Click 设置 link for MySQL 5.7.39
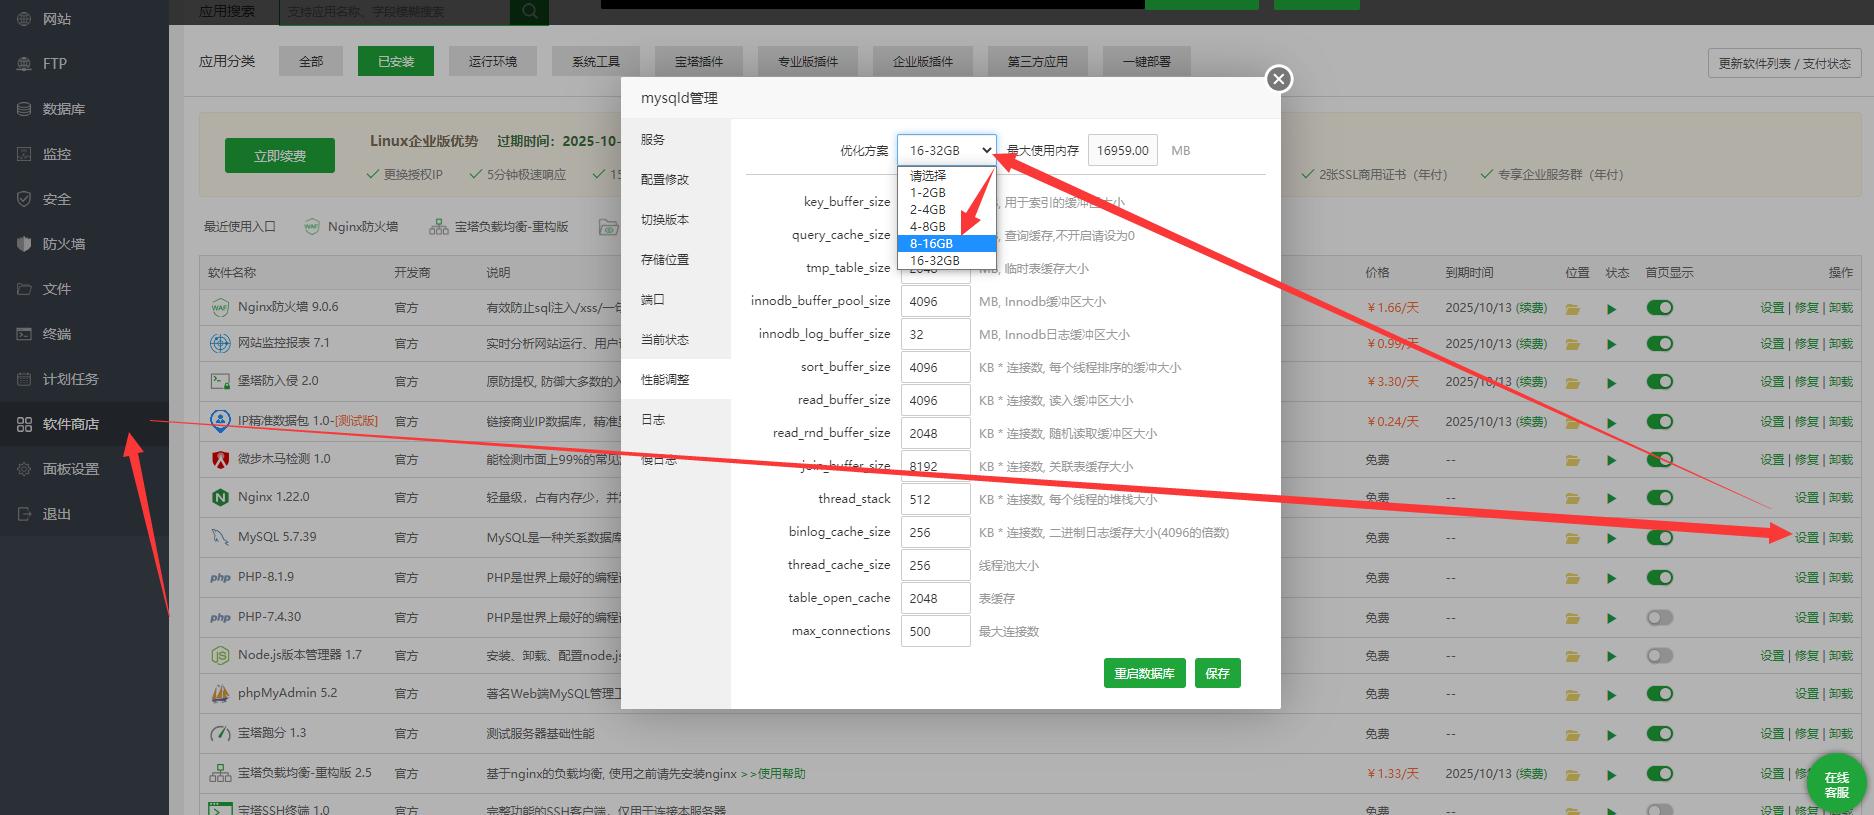The height and width of the screenshot is (815, 1874). (x=1806, y=537)
